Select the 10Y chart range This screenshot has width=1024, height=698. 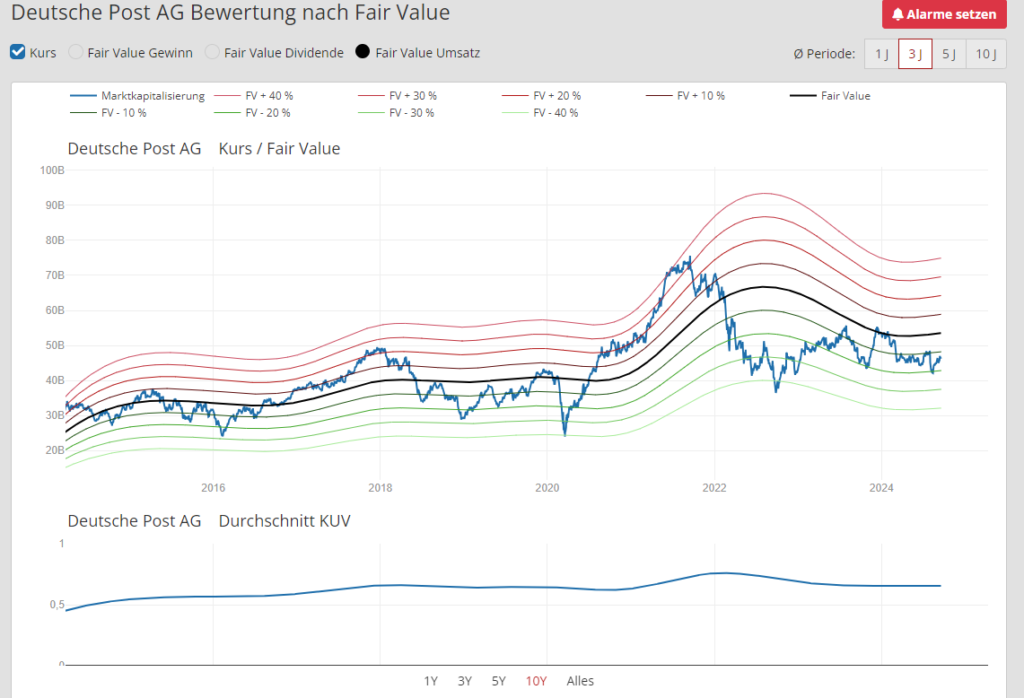point(536,681)
